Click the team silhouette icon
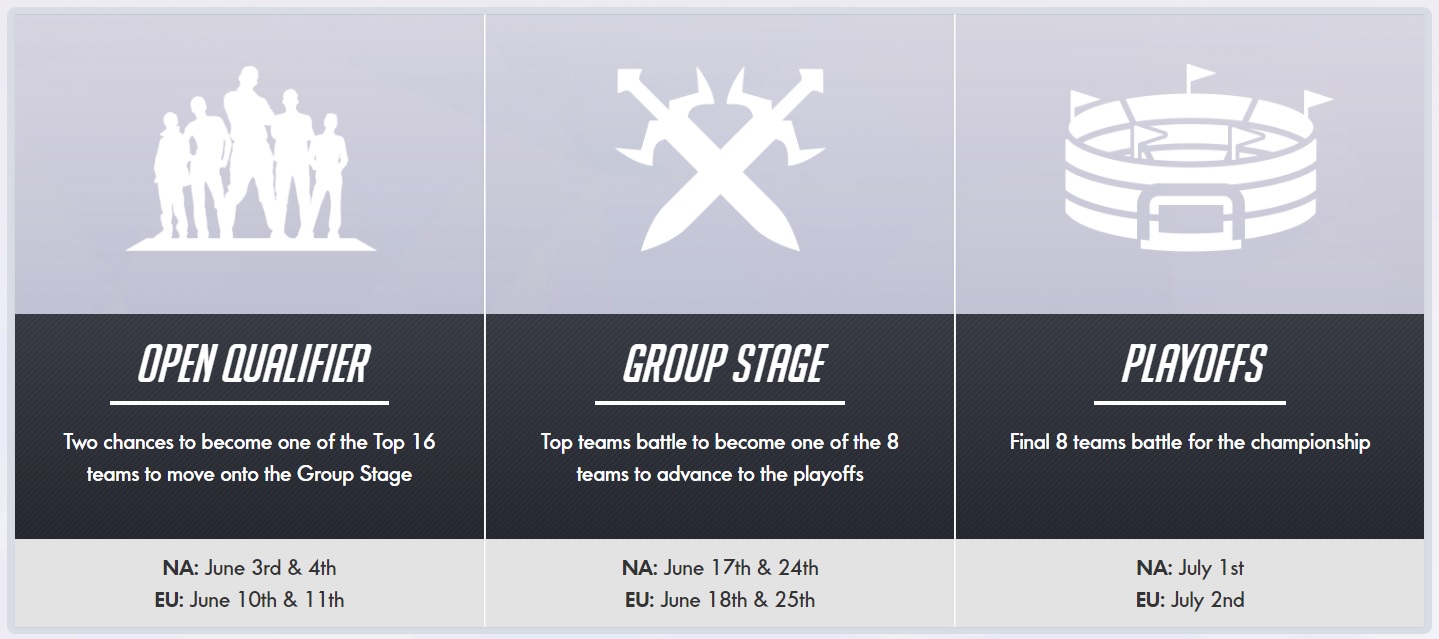Screen dimensions: 1439x639 click(x=251, y=158)
